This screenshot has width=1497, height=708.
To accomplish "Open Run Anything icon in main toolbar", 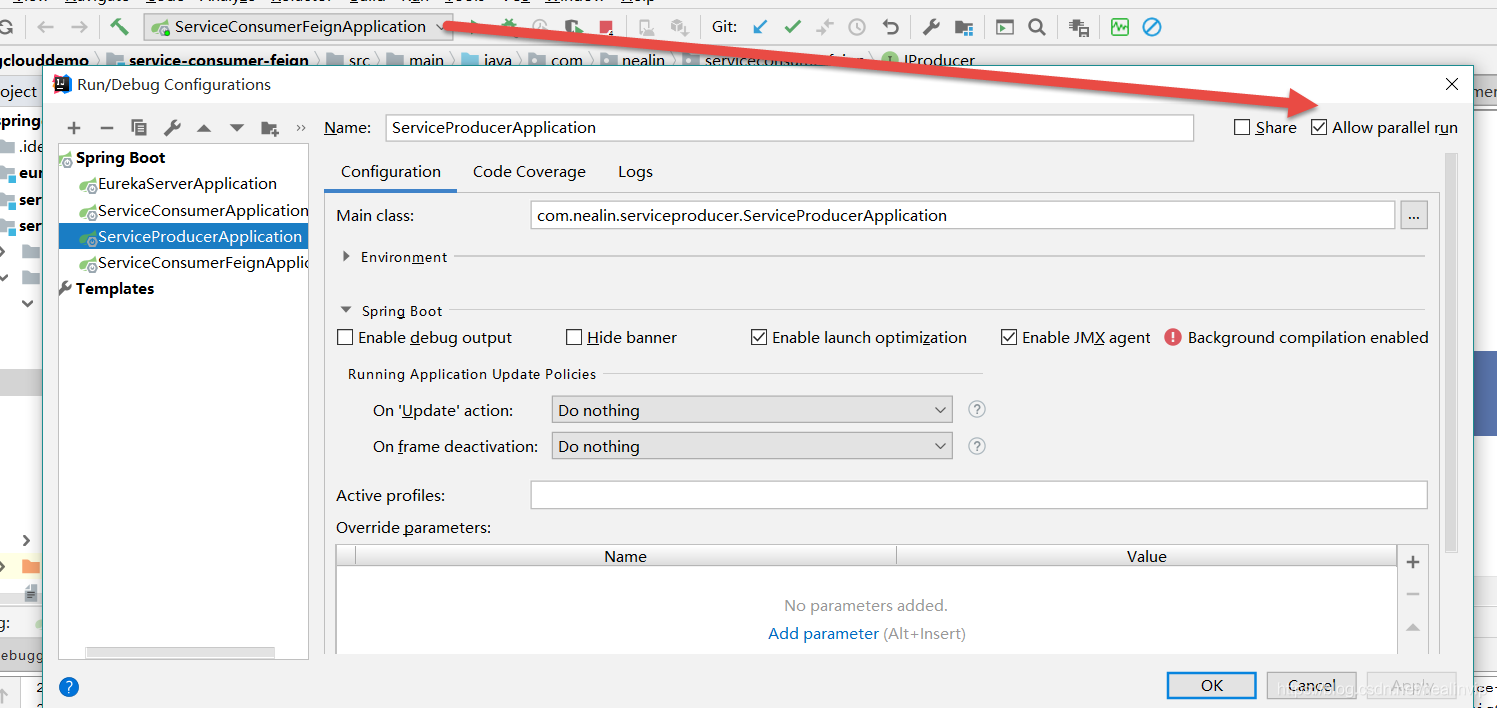I will tap(1004, 27).
